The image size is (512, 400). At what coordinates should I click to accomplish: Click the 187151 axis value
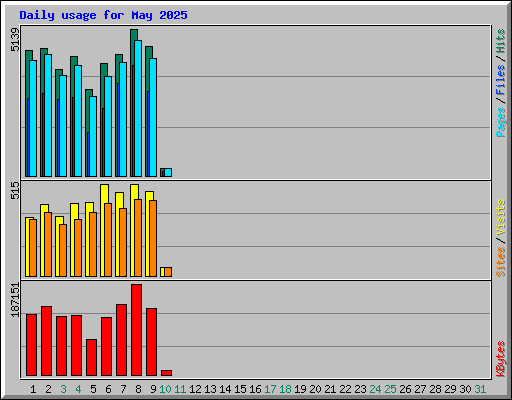[x=15, y=300]
